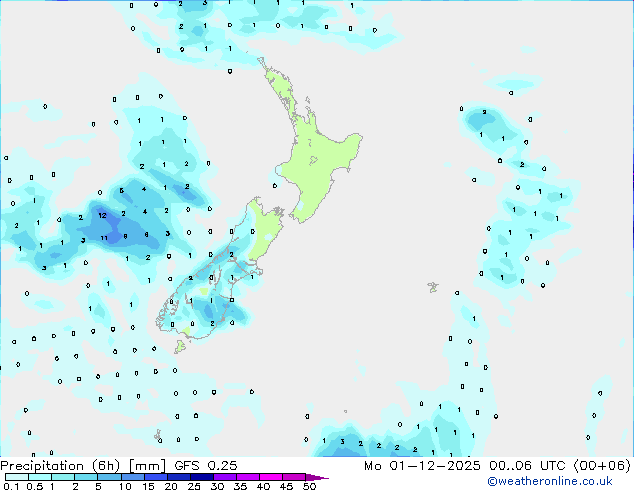634x490 pixels.
Task: Click the legend tick label '0.1'
Action: (11, 486)
